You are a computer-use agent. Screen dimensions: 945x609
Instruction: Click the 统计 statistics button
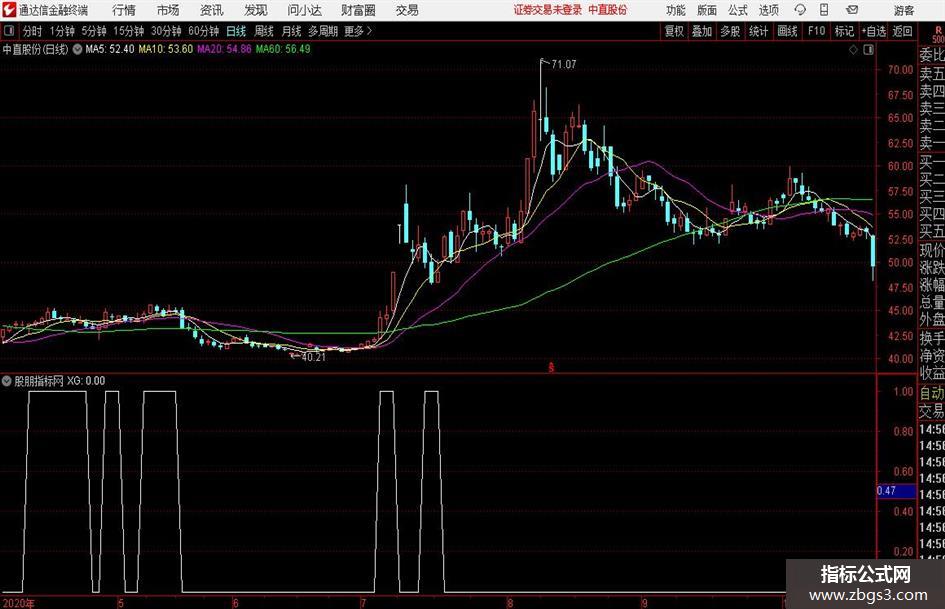pos(759,31)
